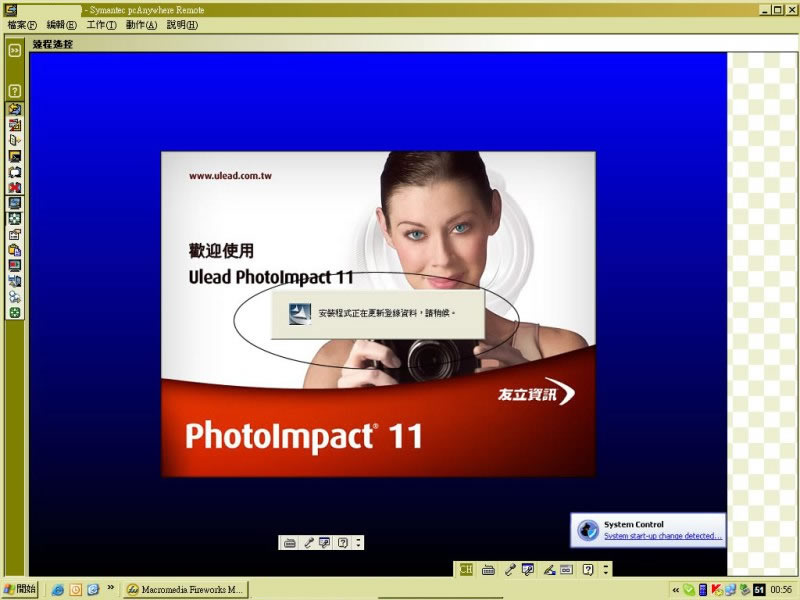800x600 pixels.
Task: Open the 開始 Start menu
Action: 20,589
